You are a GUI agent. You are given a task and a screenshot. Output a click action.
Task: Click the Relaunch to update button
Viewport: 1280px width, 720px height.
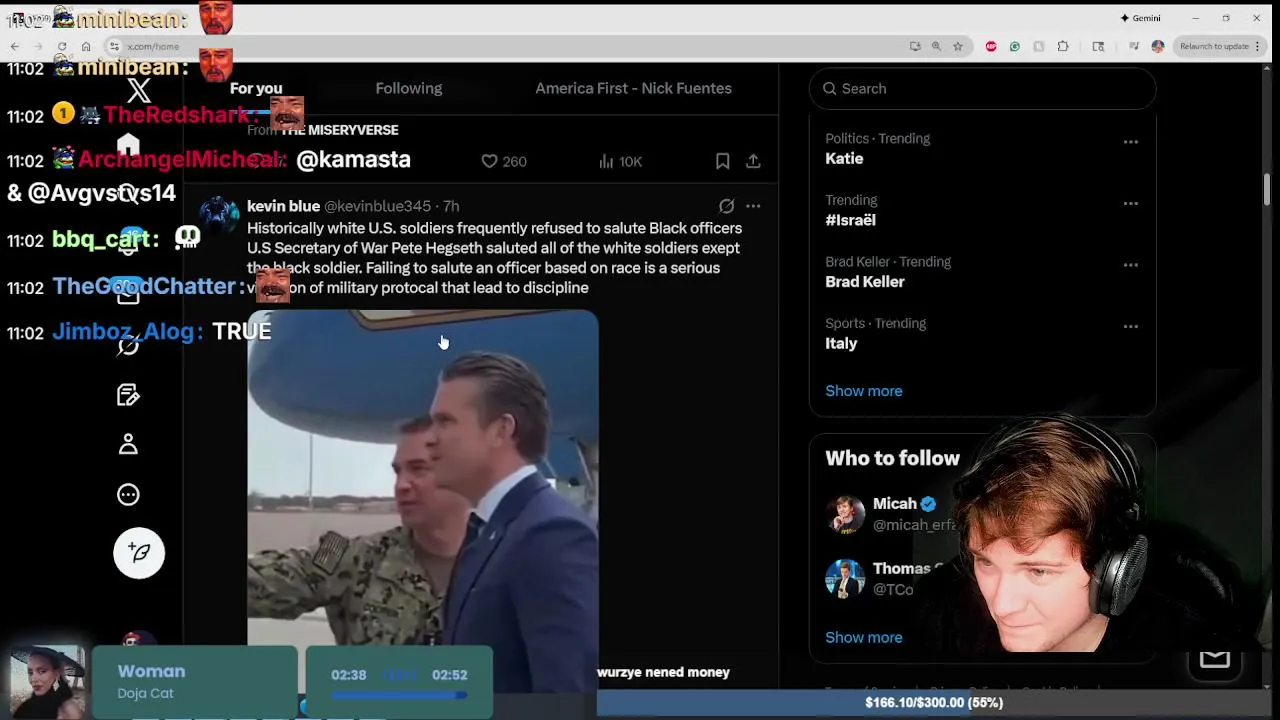tap(1214, 46)
